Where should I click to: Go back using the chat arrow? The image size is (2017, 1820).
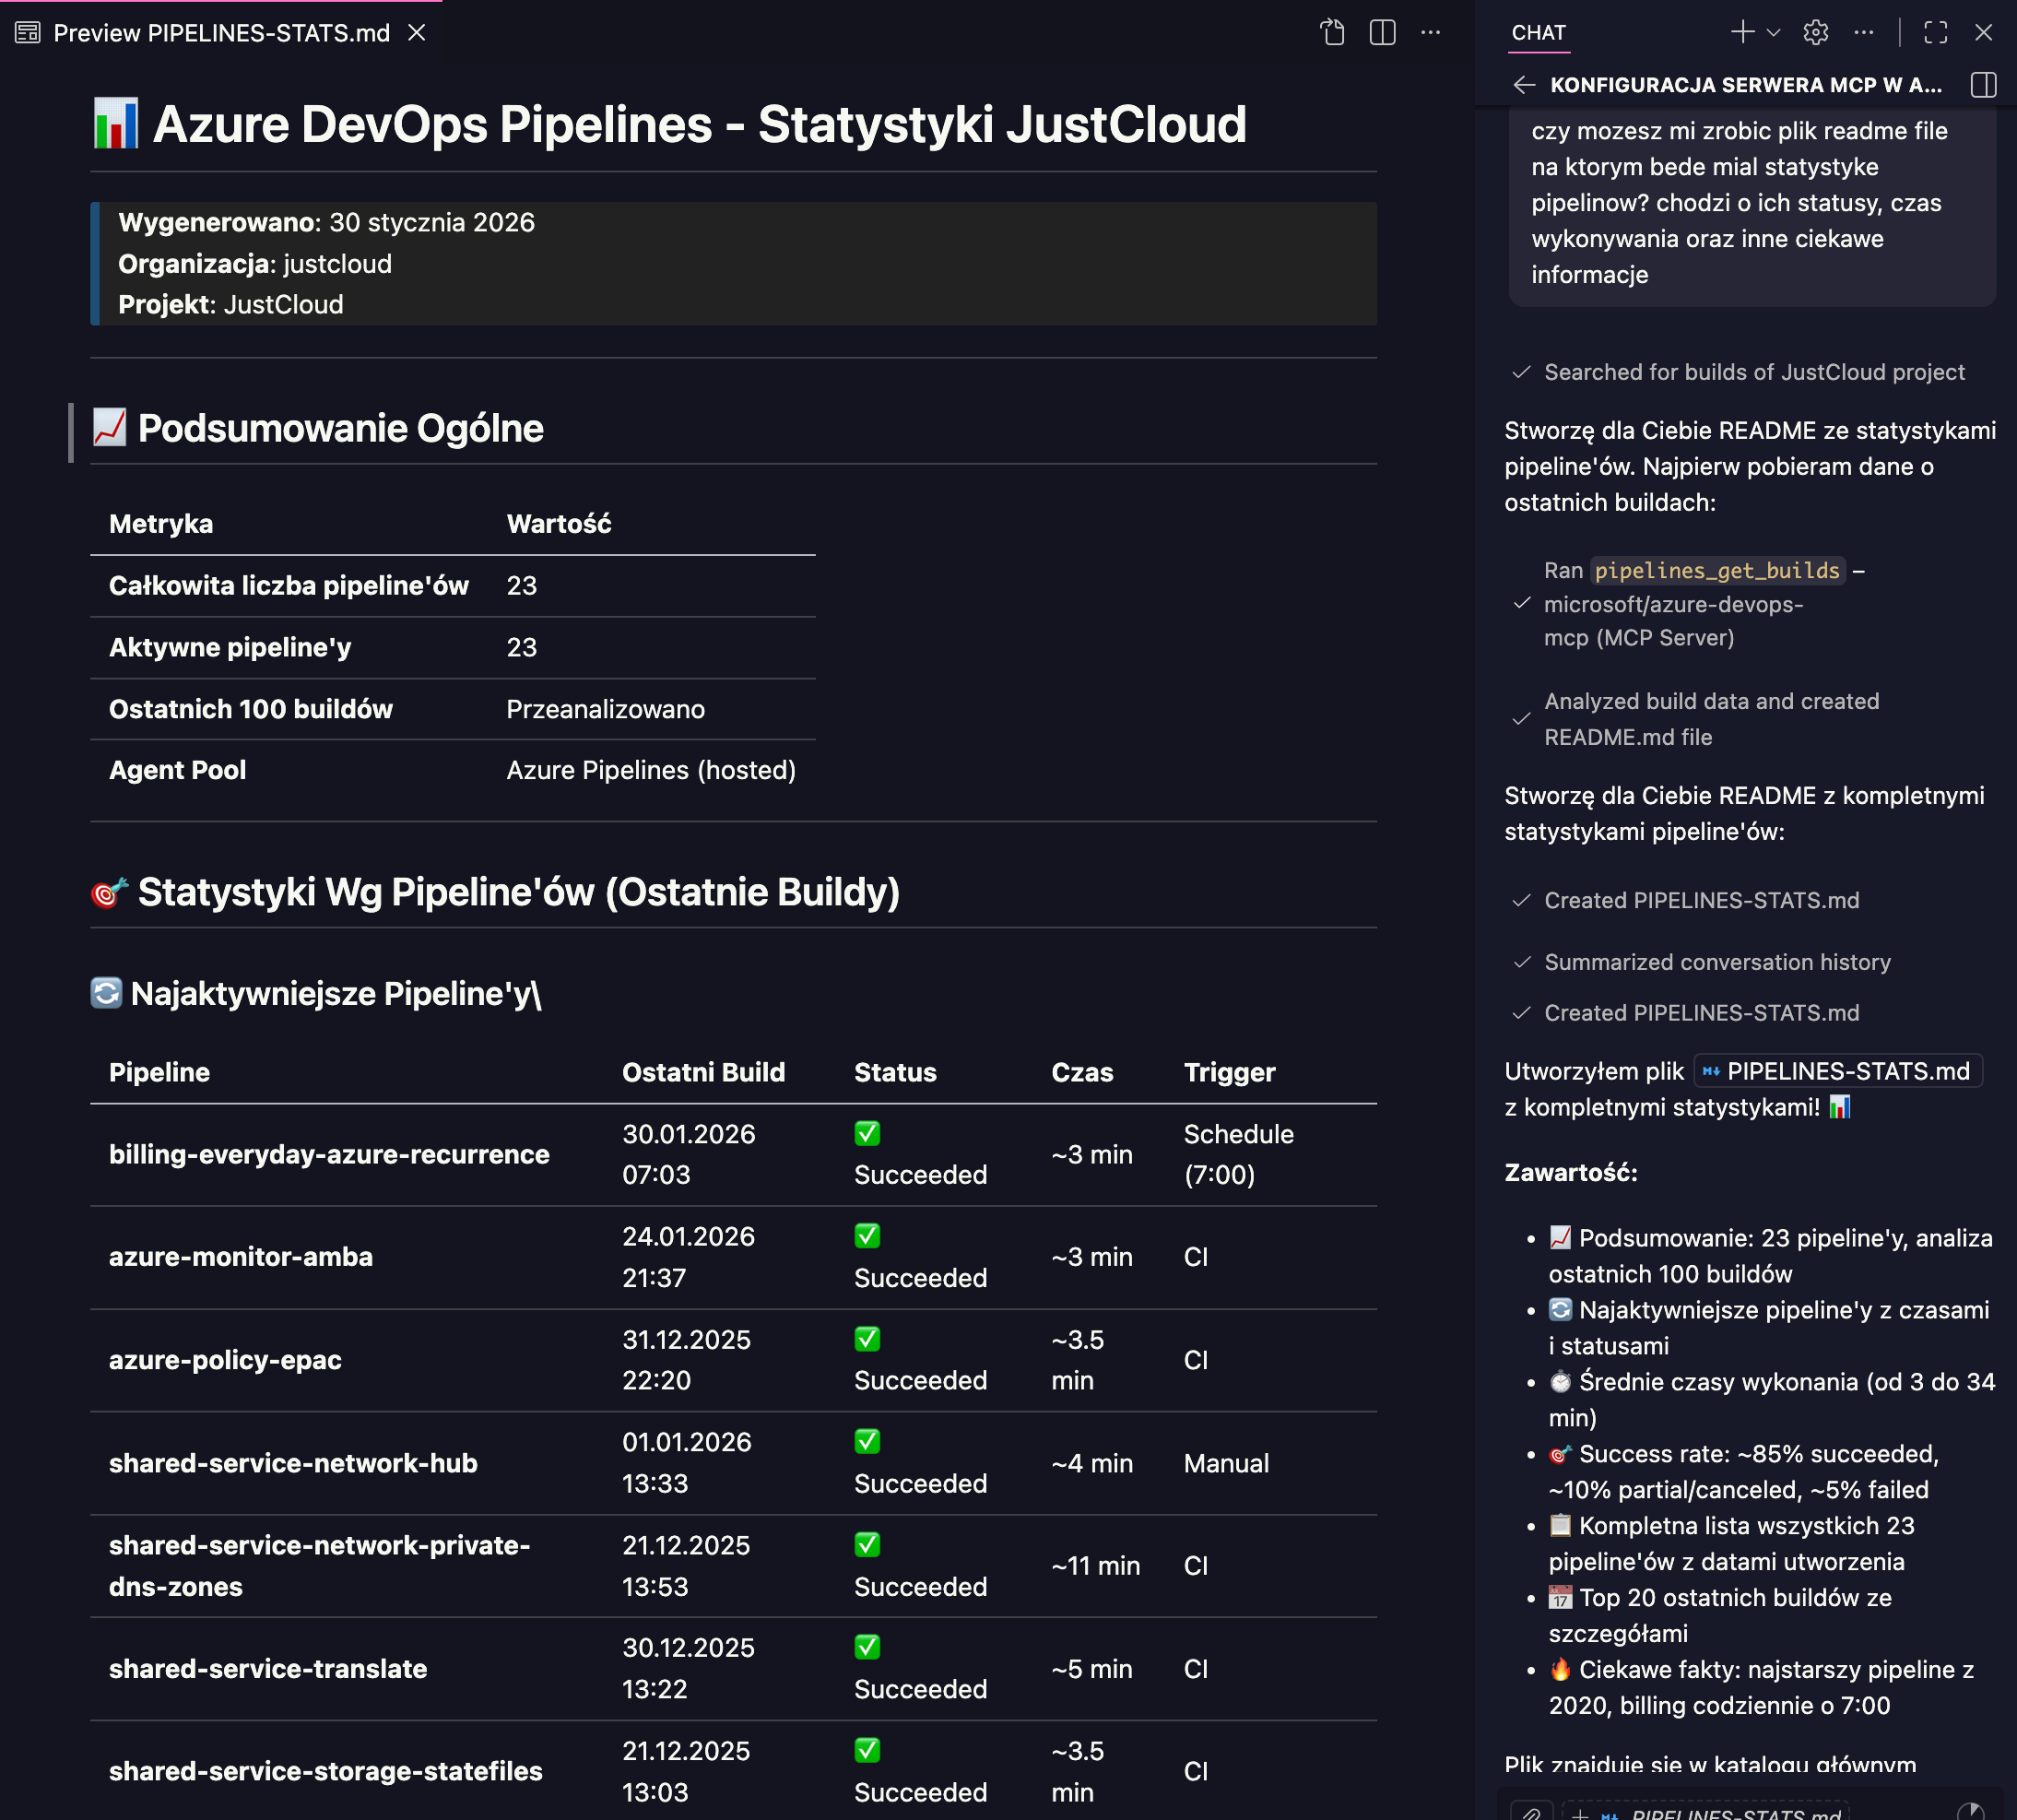pyautogui.click(x=1524, y=85)
